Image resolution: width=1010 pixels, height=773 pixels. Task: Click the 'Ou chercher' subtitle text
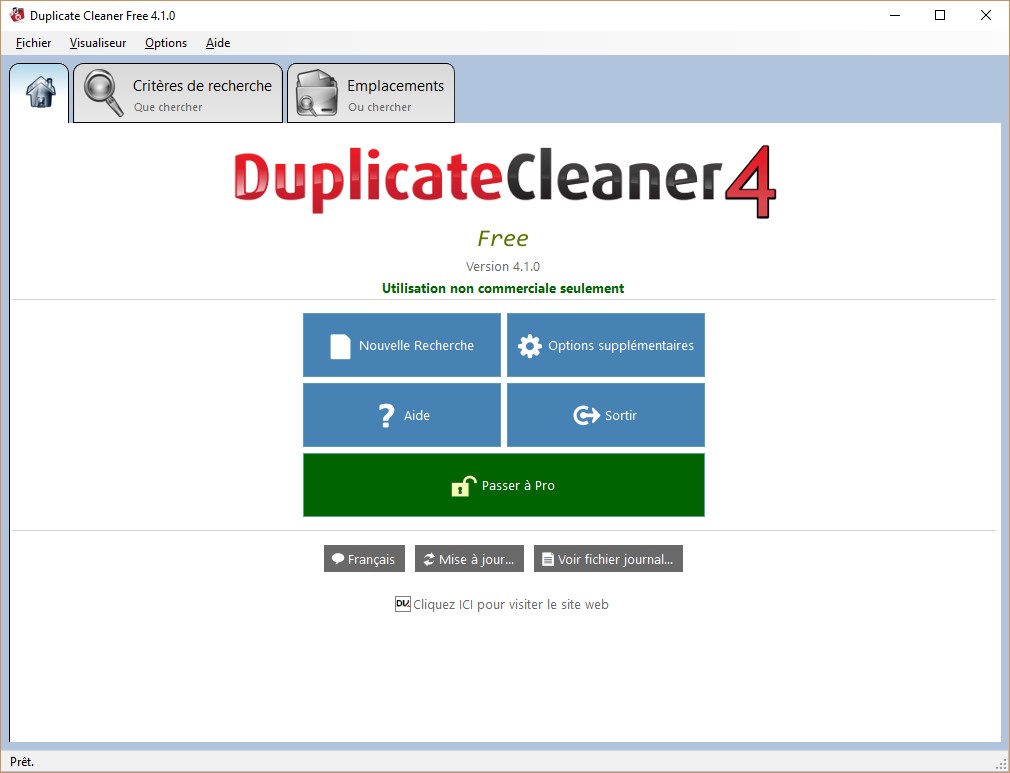[x=379, y=108]
